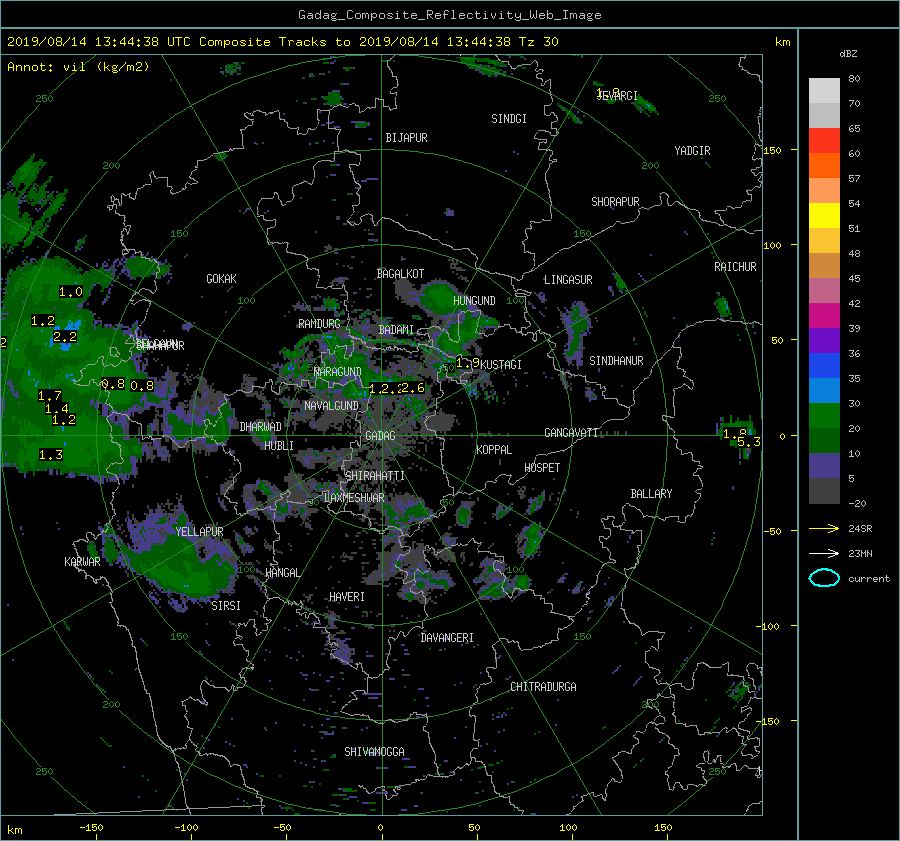Pick the bright yellow 51 dBZ swatch

(824, 216)
